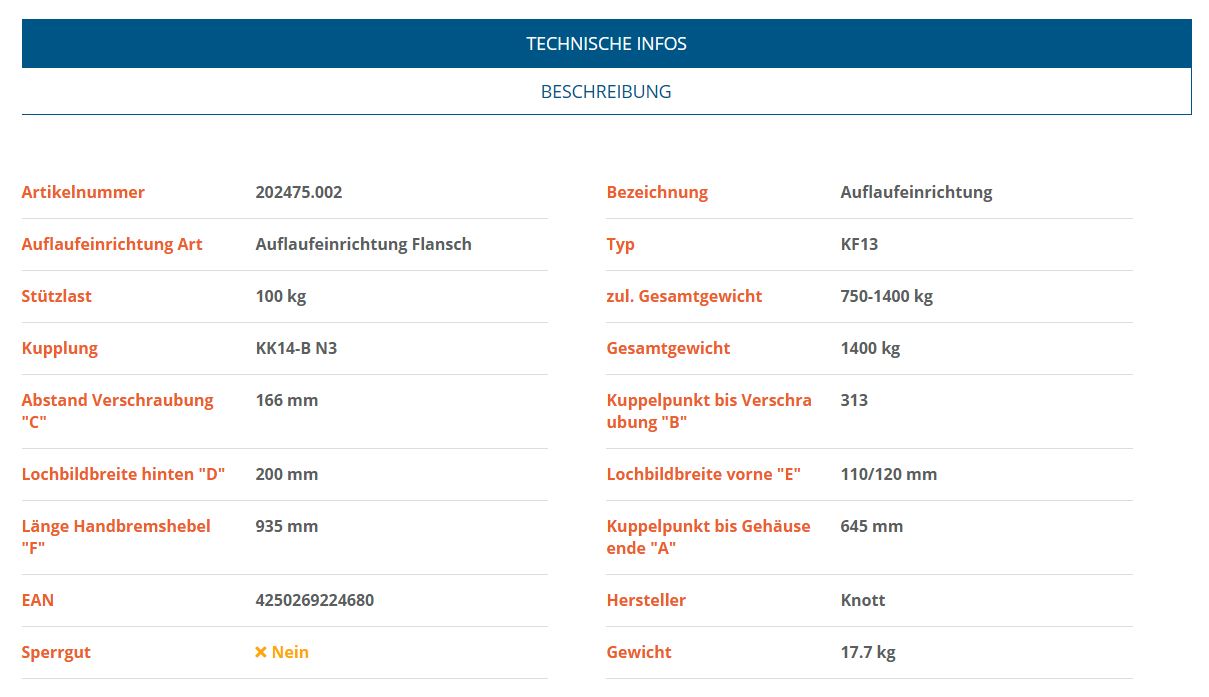Switch to the Beschreibung tab
The height and width of the screenshot is (697, 1209).
click(606, 92)
